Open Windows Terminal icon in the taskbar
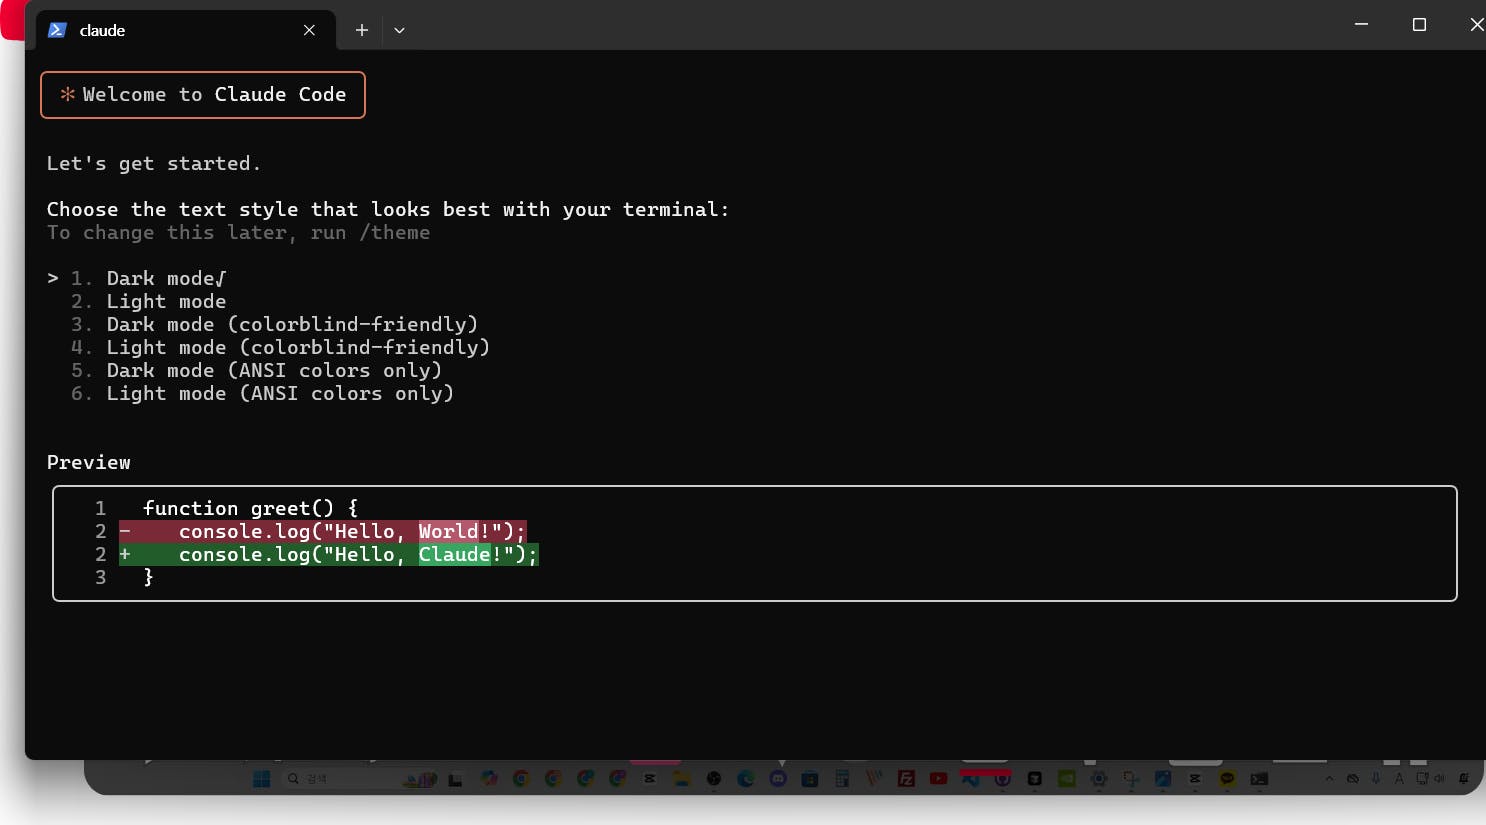The height and width of the screenshot is (825, 1486). coord(1259,779)
